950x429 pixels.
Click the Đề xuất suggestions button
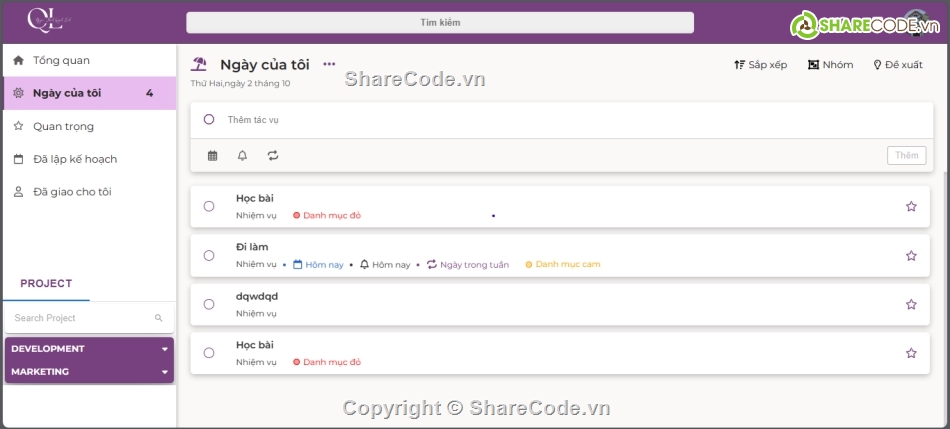tap(898, 65)
